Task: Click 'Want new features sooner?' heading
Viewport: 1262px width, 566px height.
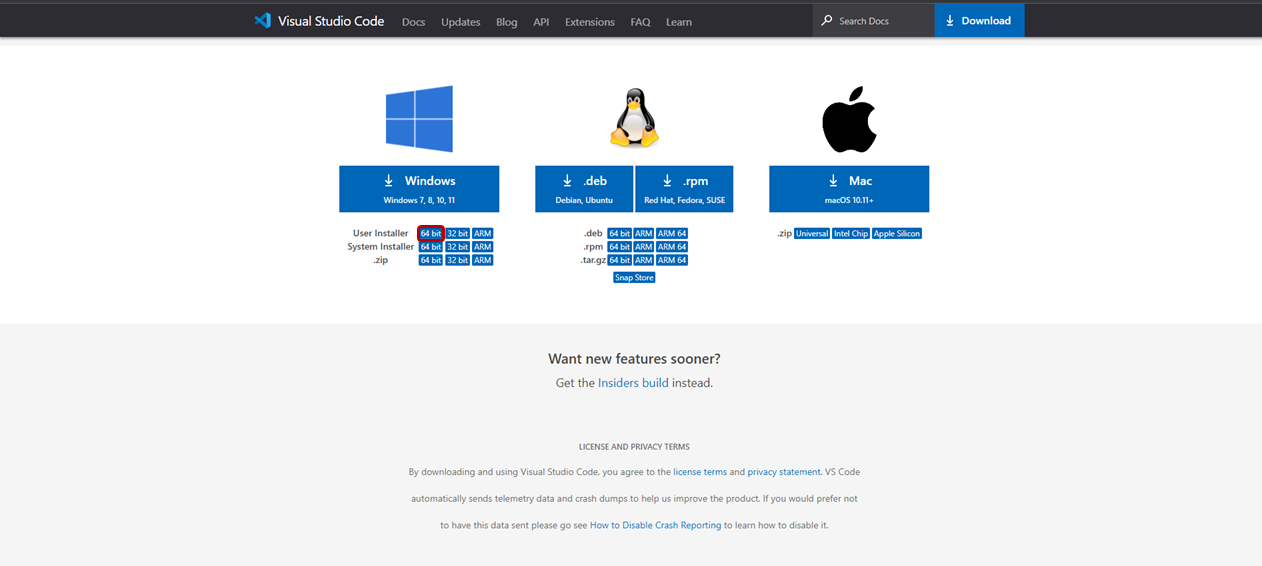Action: (x=634, y=359)
